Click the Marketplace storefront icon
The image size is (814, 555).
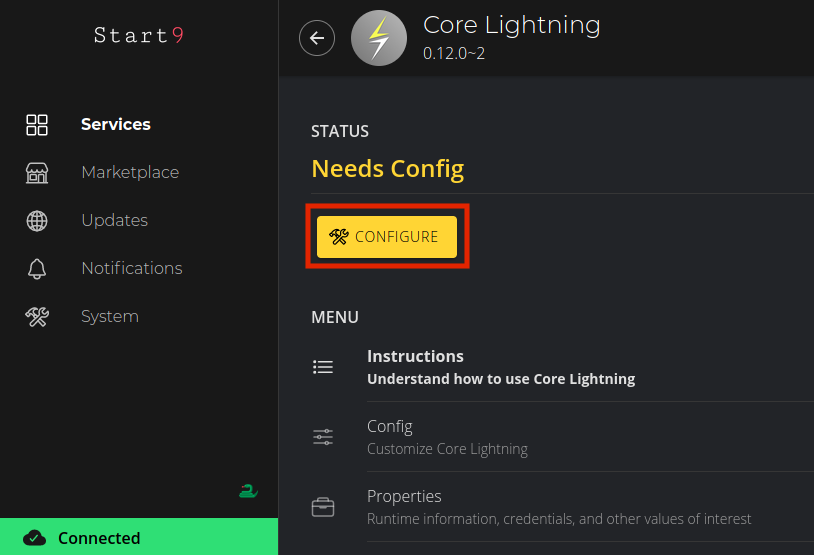[37, 173]
